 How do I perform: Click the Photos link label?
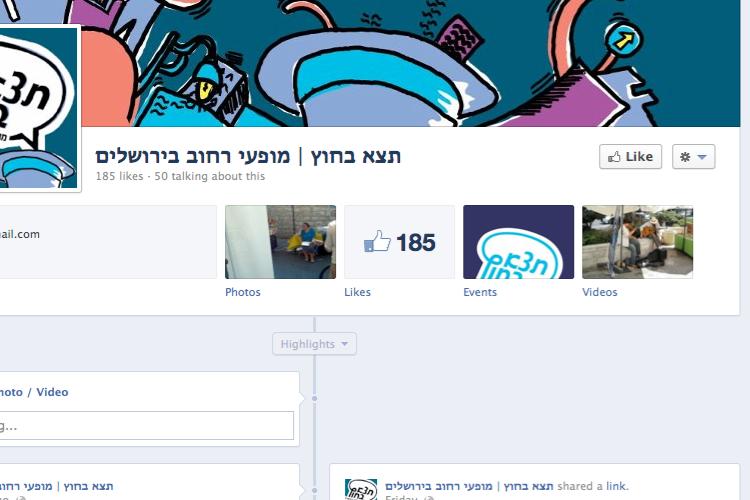[x=243, y=292]
